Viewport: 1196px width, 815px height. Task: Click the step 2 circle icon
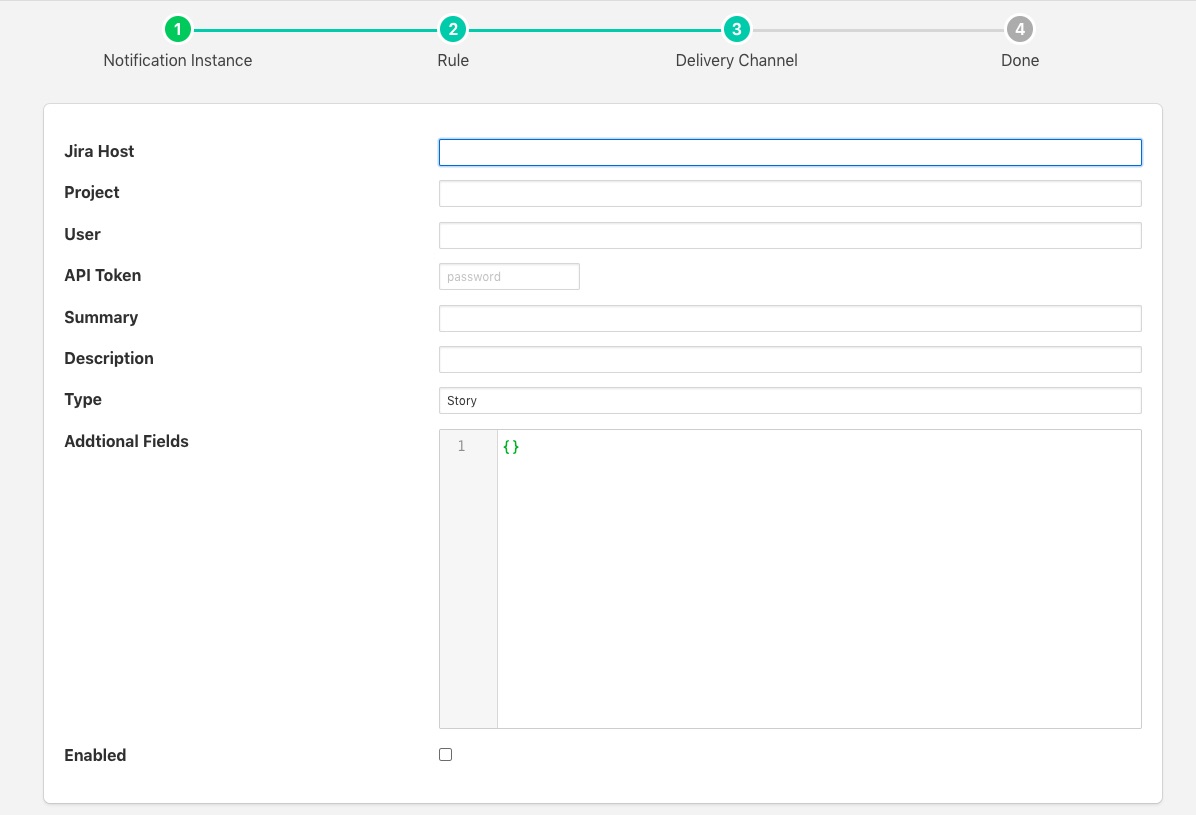(x=453, y=29)
